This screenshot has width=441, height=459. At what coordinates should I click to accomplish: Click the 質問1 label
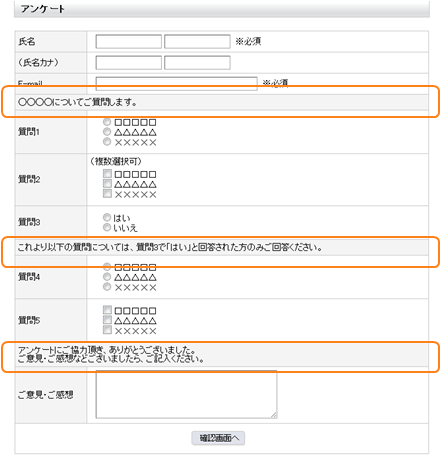coord(29,132)
